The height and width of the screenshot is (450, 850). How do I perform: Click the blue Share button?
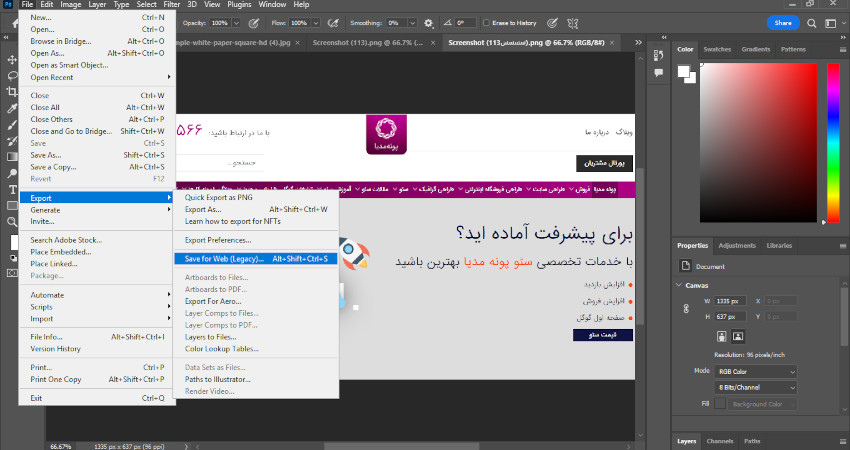(783, 23)
